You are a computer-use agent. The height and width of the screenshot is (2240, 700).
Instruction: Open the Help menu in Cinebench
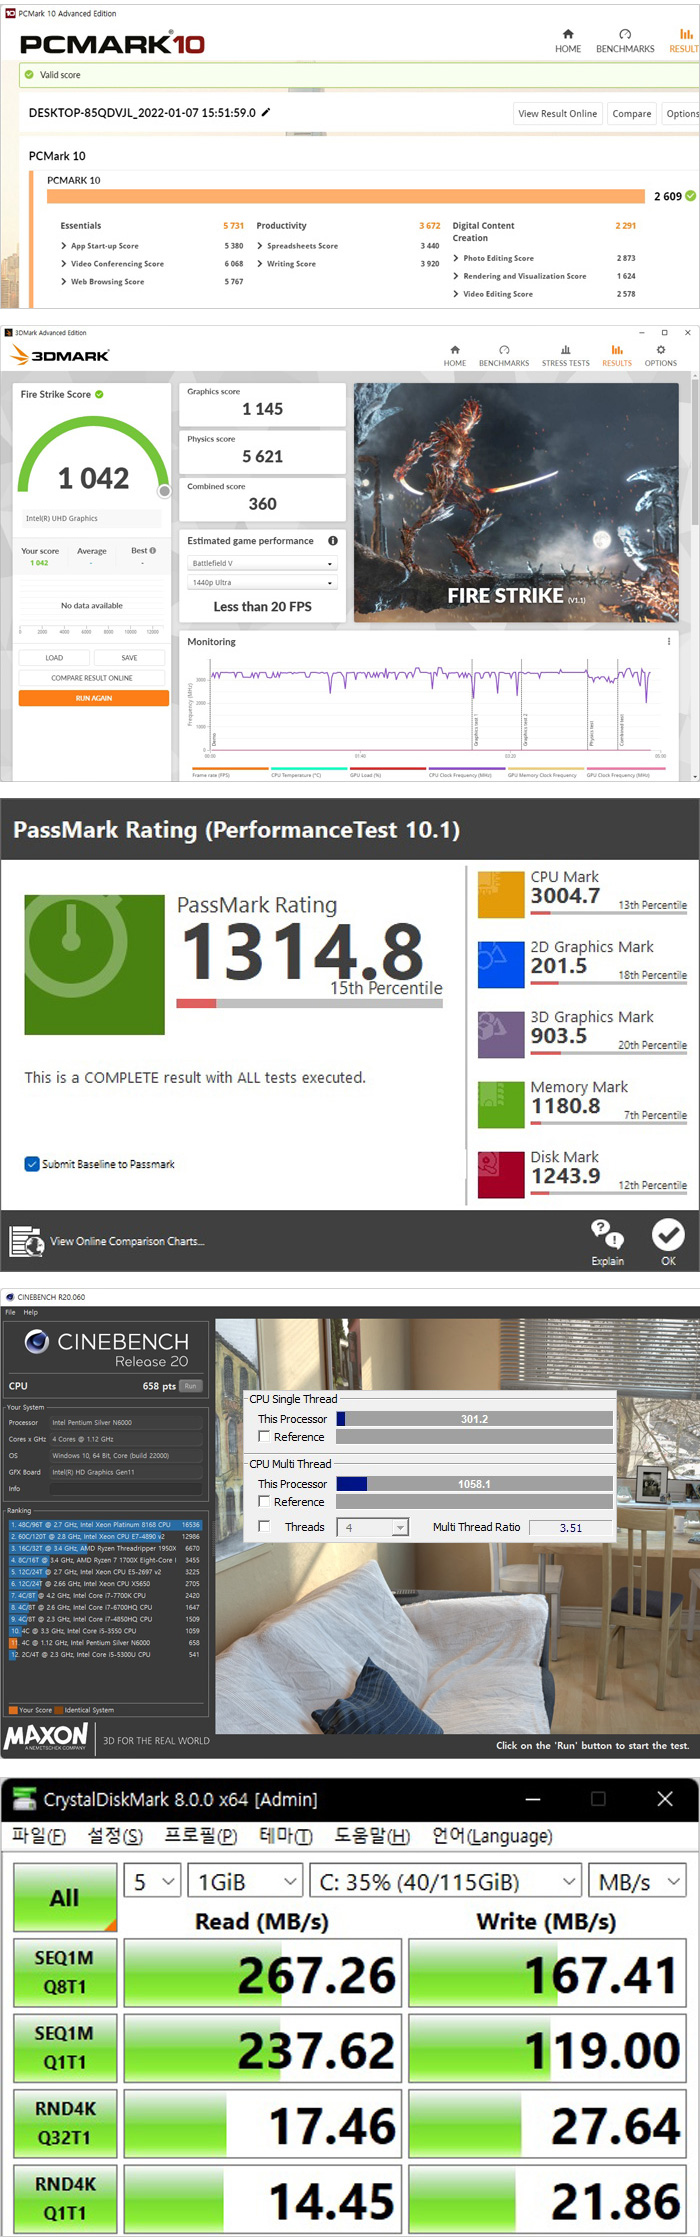[31, 1312]
